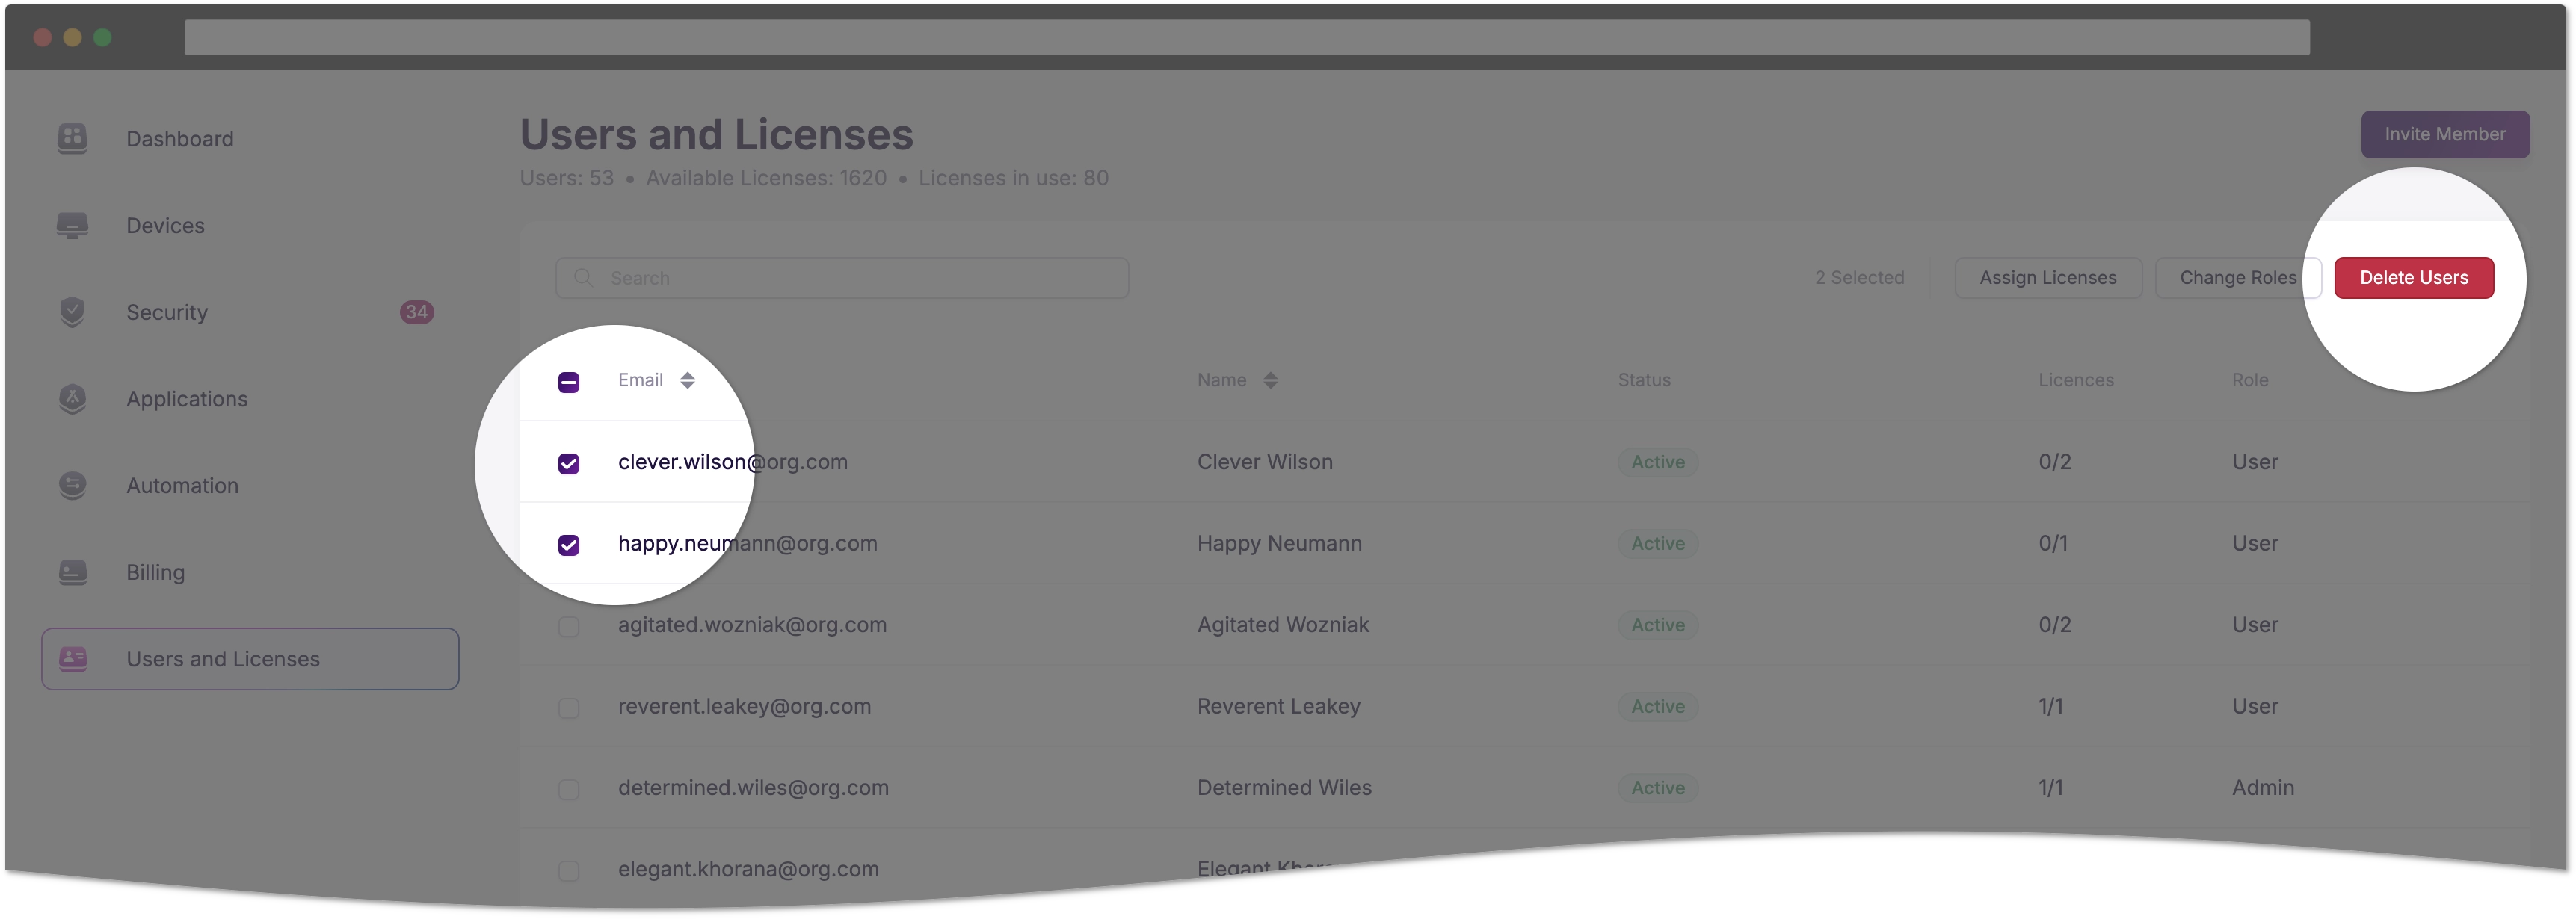Click the Billing icon in sidebar
This screenshot has width=2576, height=919.
pyautogui.click(x=73, y=571)
